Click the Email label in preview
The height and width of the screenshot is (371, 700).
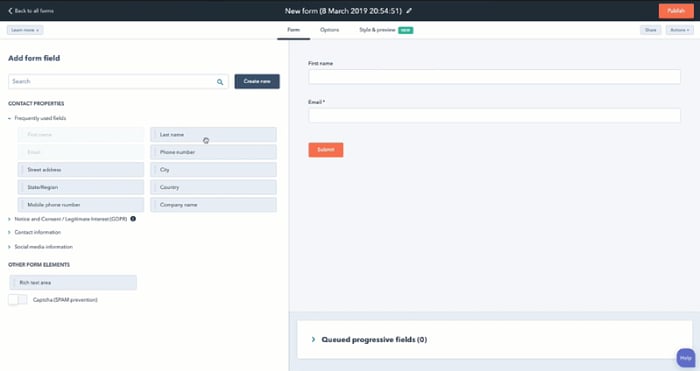[317, 102]
